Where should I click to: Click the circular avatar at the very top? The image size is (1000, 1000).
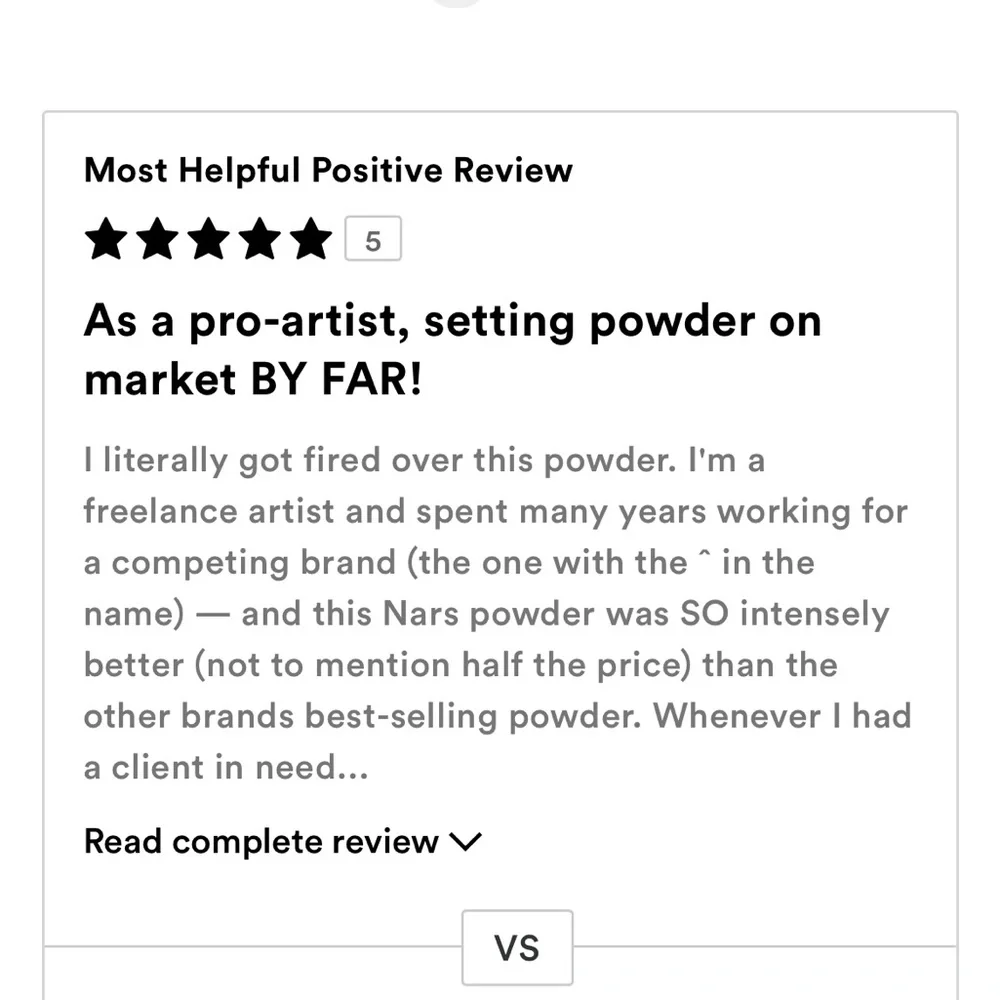457,3
